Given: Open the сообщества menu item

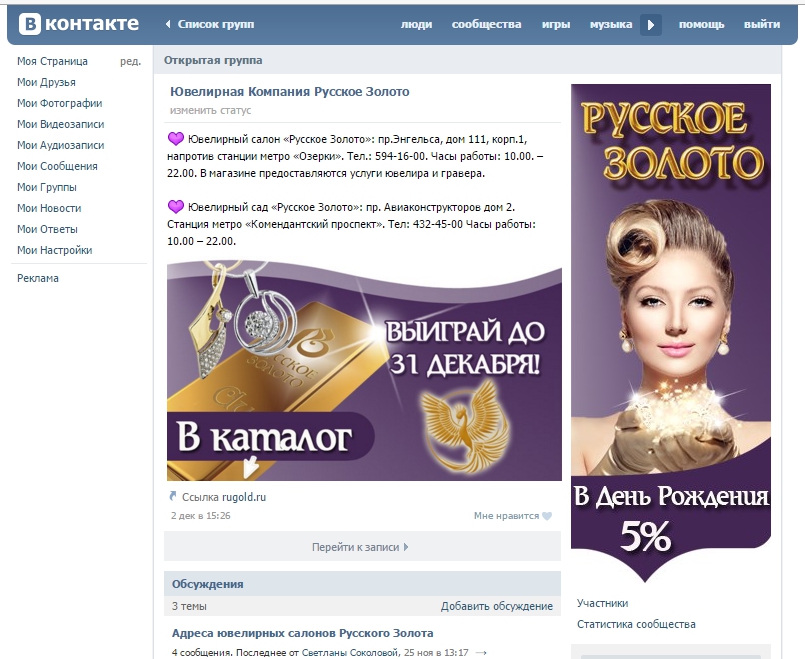Looking at the screenshot, I should [486, 24].
